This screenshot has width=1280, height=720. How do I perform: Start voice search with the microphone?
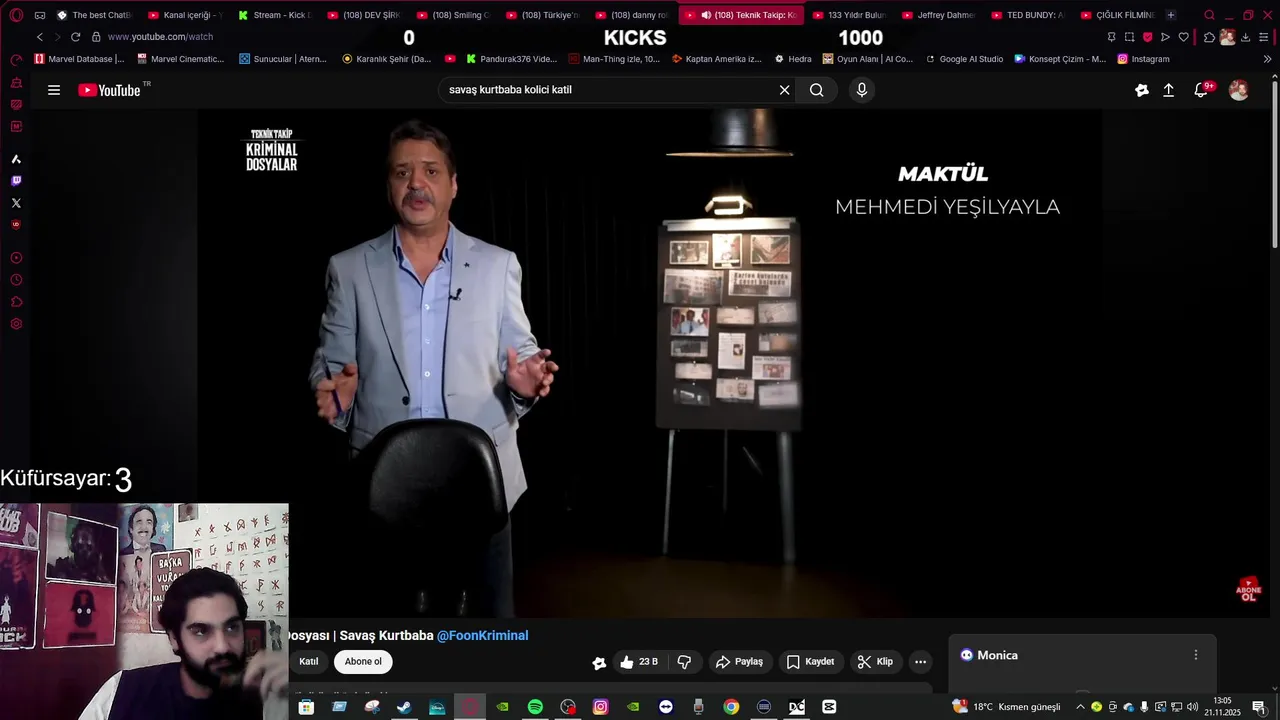pyautogui.click(x=862, y=90)
